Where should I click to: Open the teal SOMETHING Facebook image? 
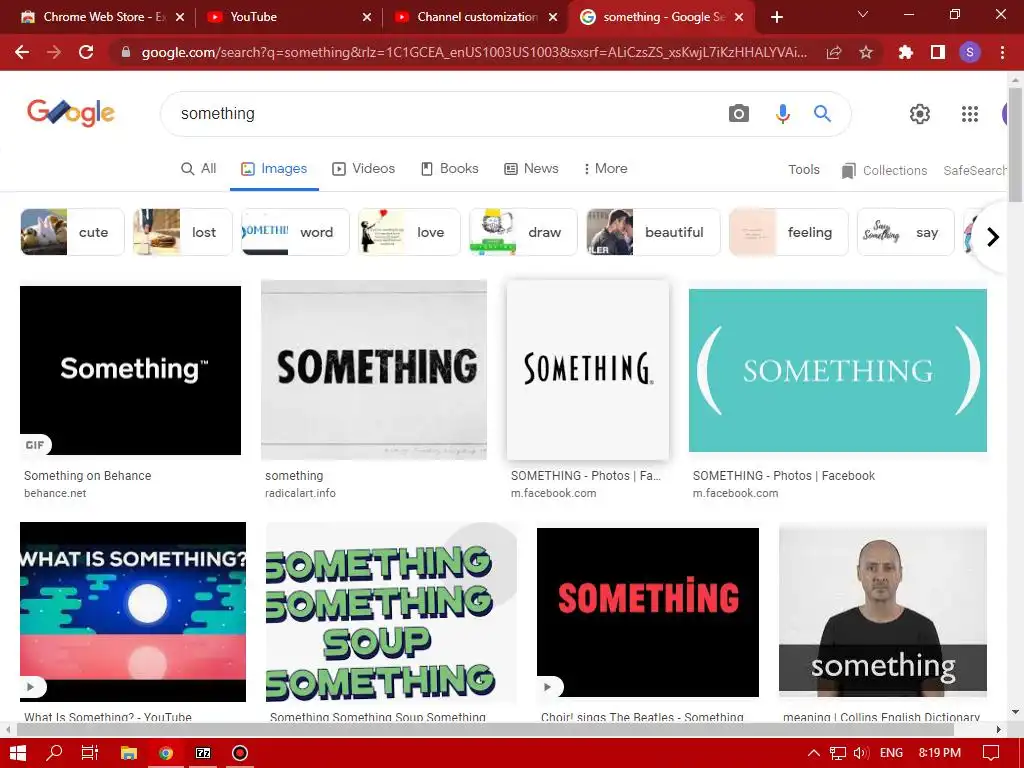point(838,370)
